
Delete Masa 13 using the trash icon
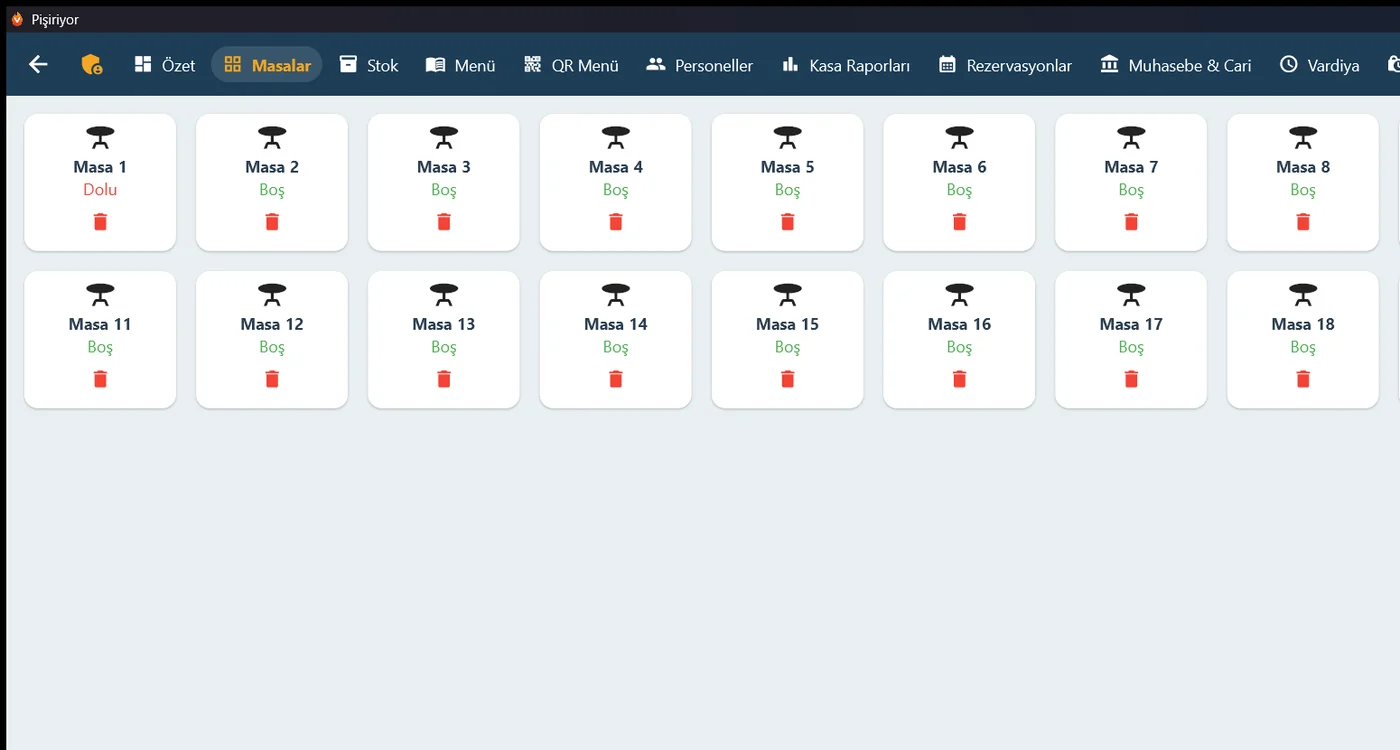click(x=444, y=379)
